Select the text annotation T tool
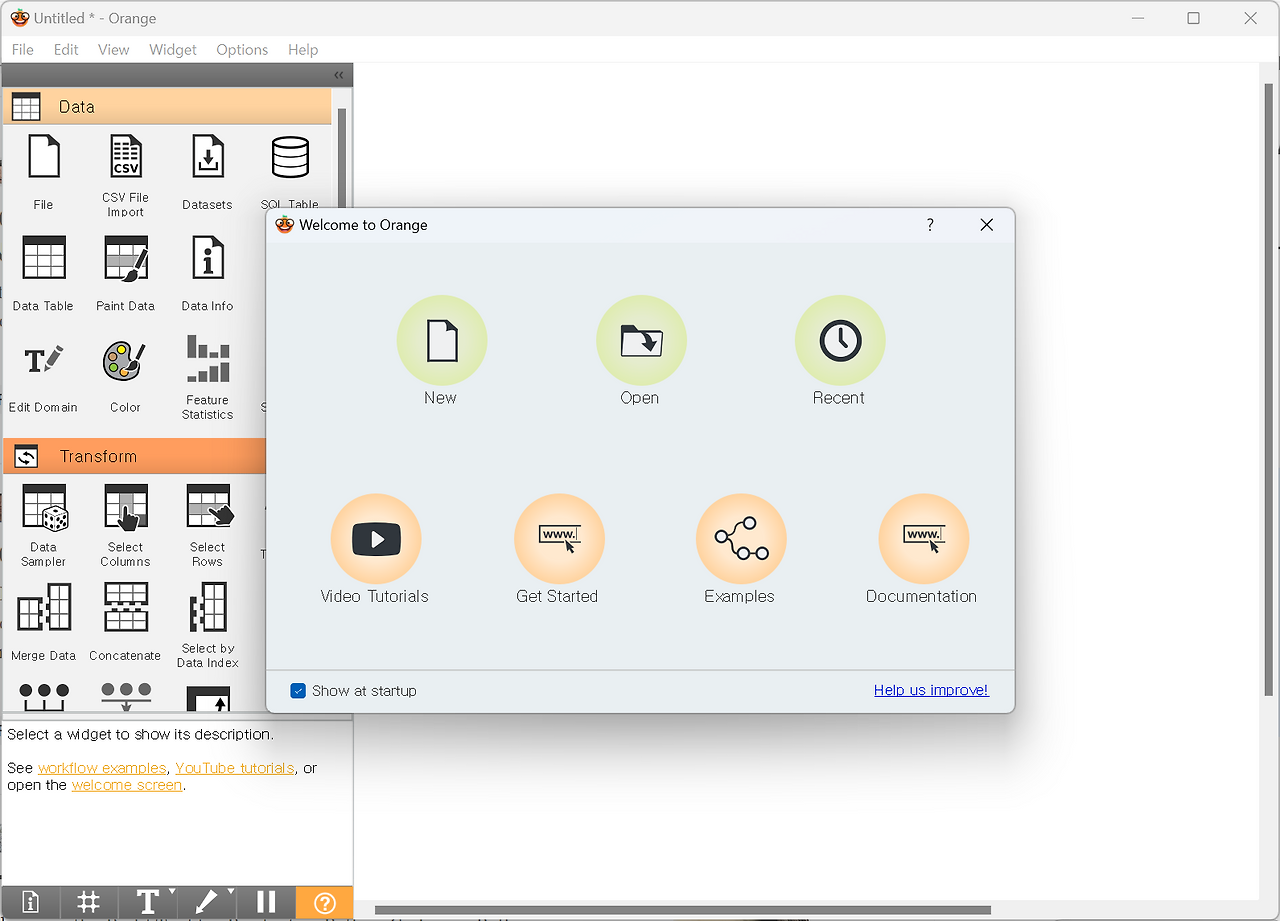Screen dimensions: 1280x921 [x=148, y=902]
